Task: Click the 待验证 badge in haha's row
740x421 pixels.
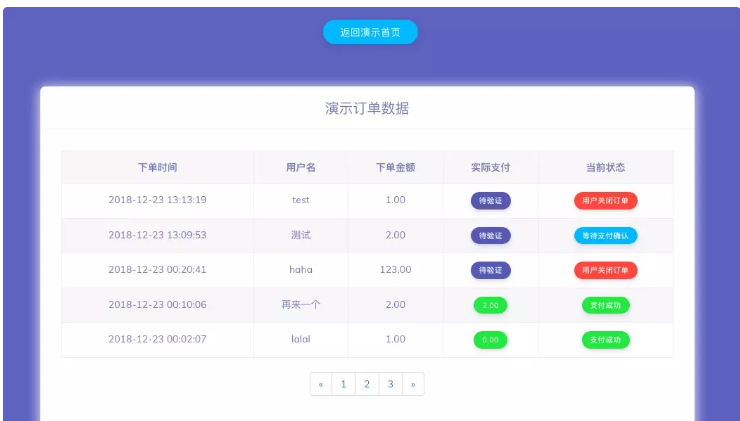Action: [490, 270]
